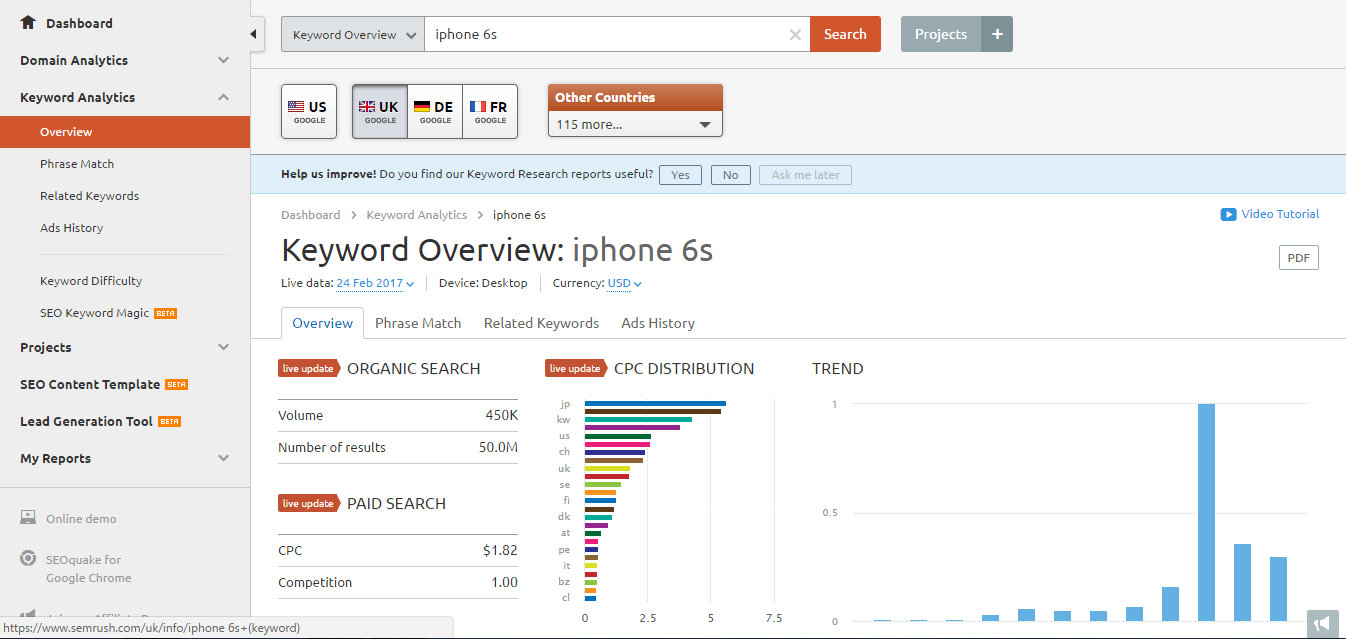Open SEOquake for Google Chrome link

click(x=88, y=569)
